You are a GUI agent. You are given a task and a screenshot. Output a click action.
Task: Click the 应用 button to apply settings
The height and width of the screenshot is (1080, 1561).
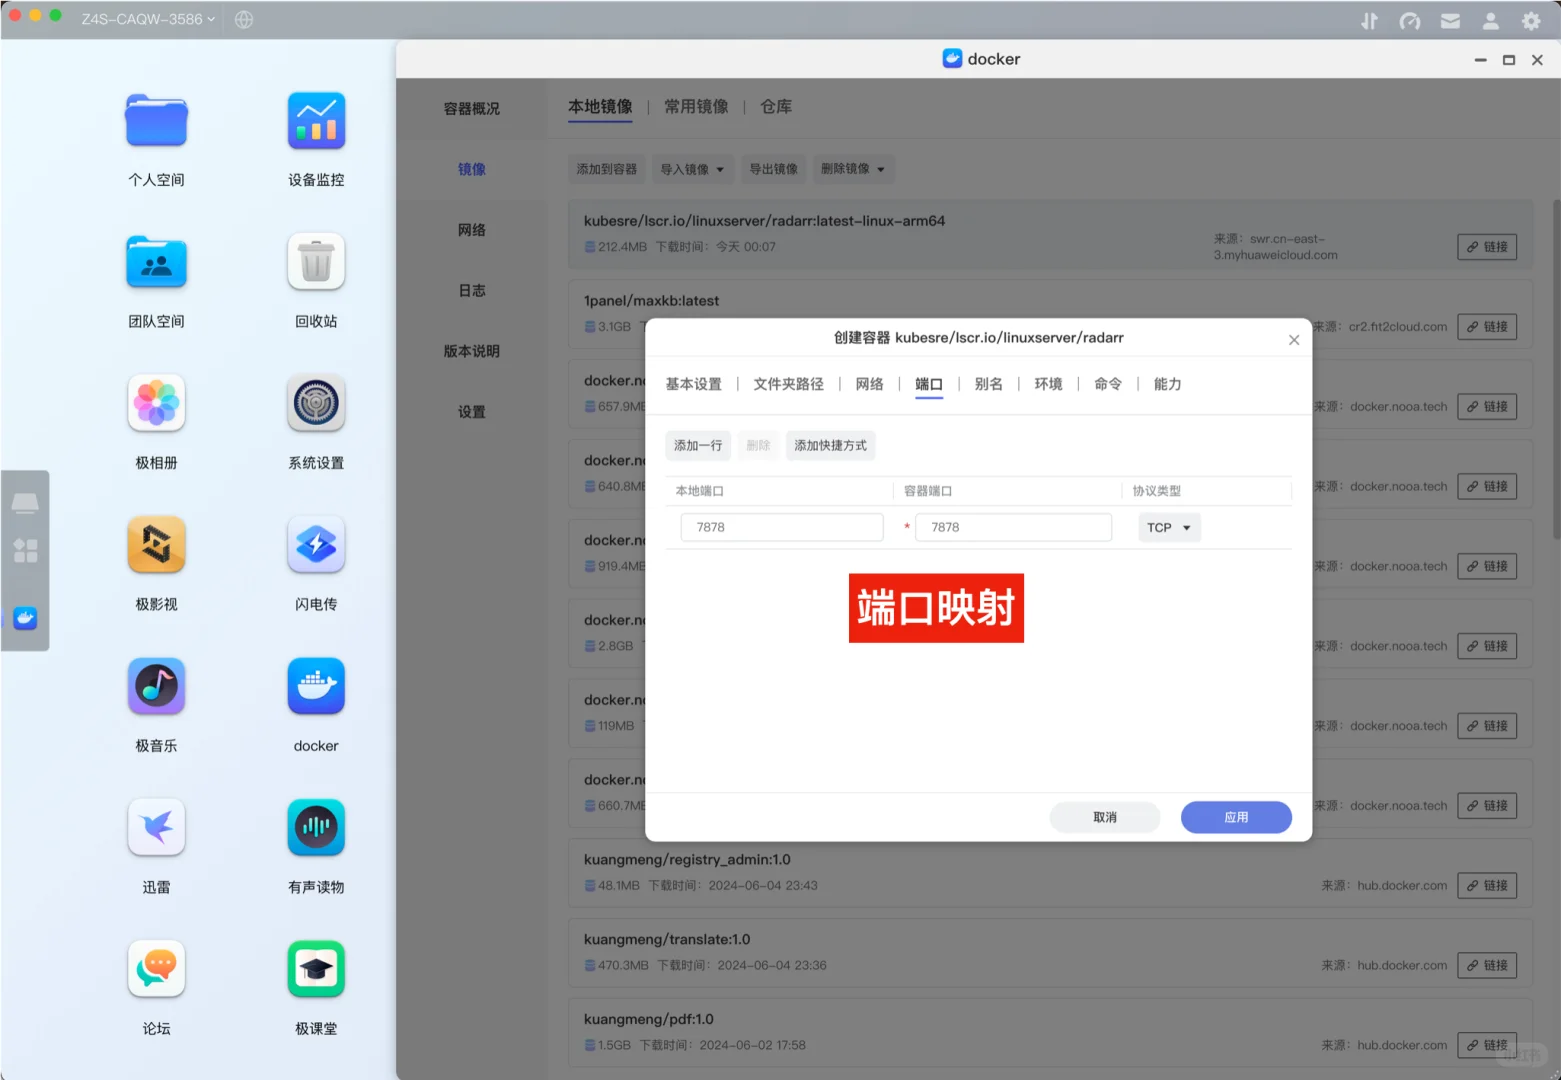tap(1236, 817)
